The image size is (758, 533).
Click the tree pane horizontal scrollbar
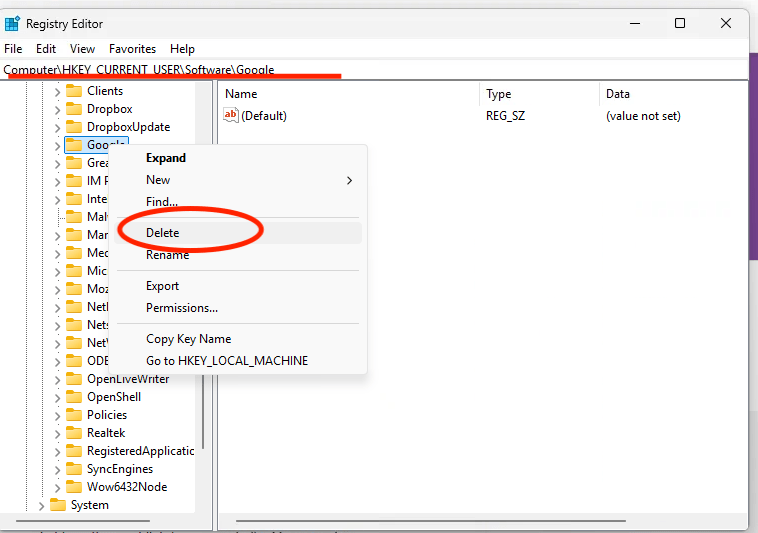[x=83, y=521]
